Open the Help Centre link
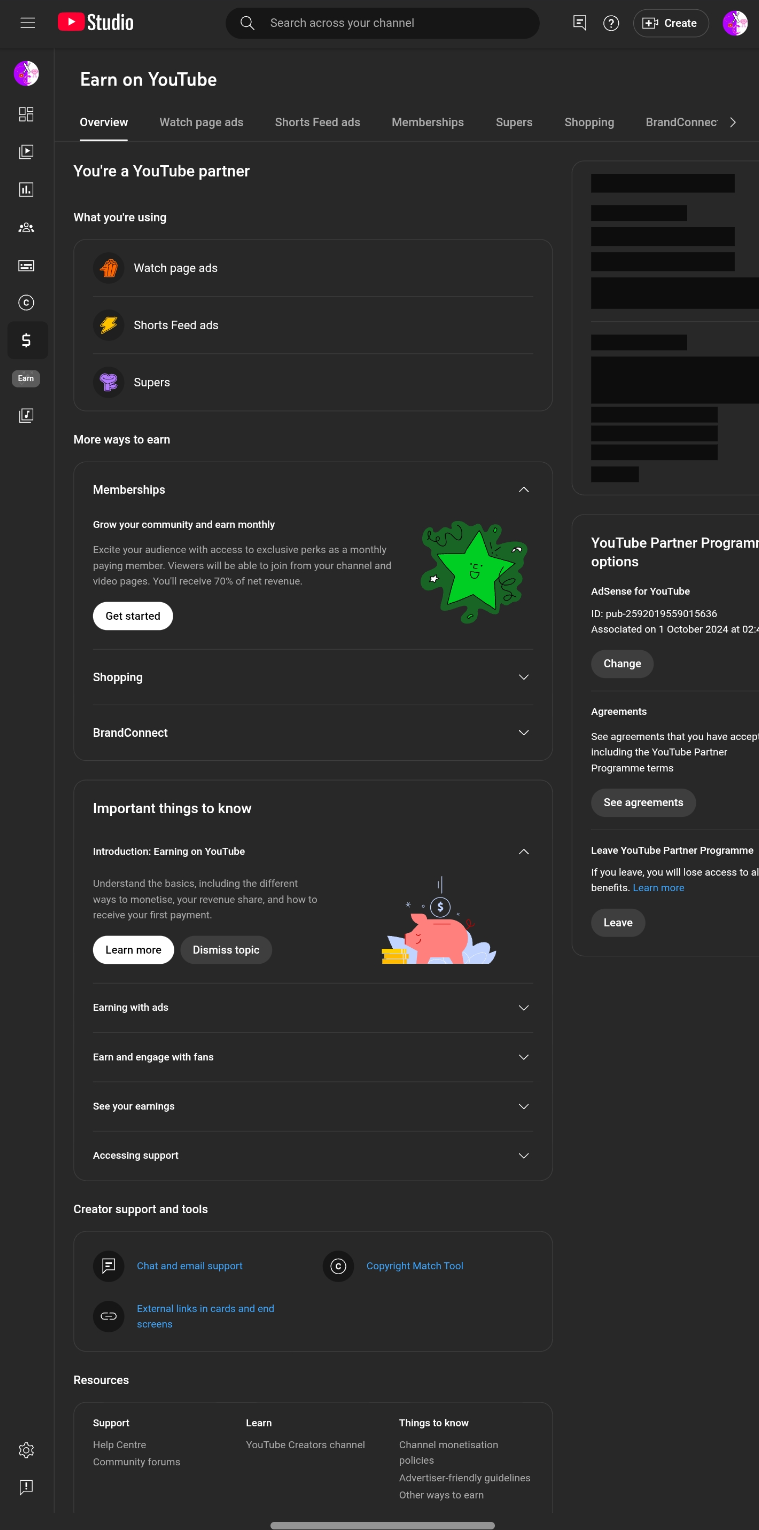This screenshot has width=759, height=1530. point(119,1445)
